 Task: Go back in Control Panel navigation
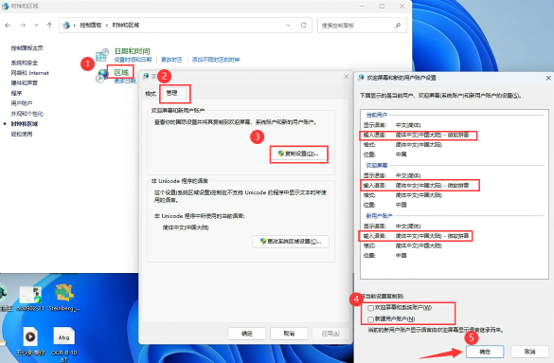click(x=8, y=25)
